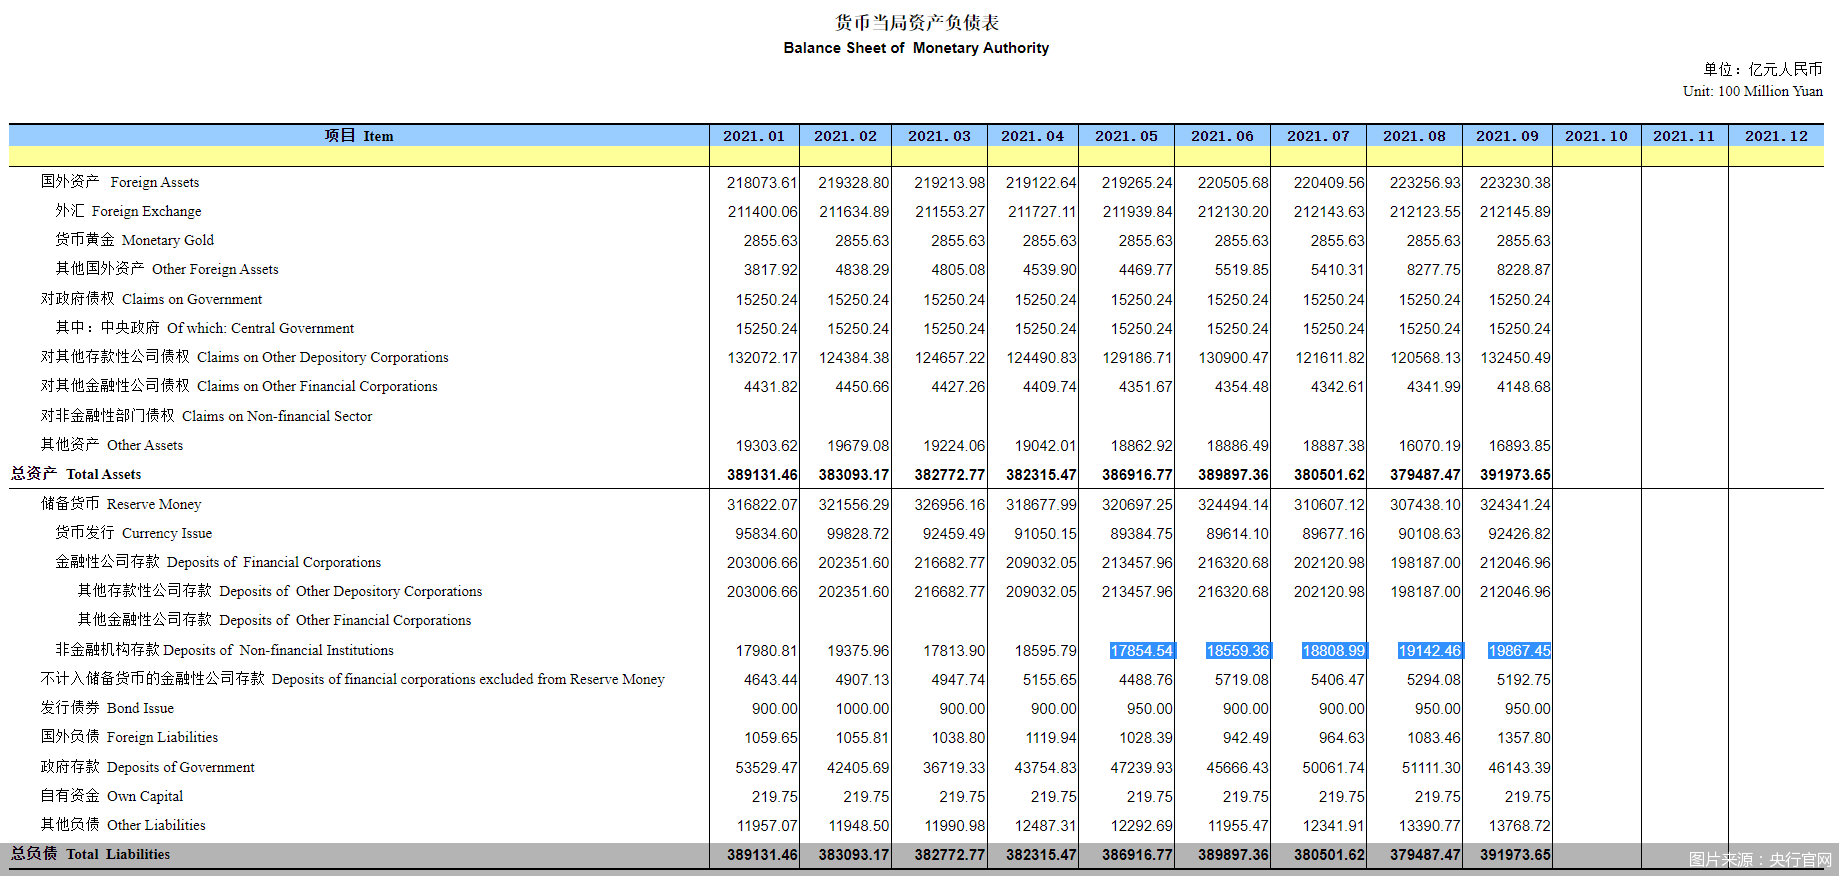
Task: Select the Foreign Assets row label
Action: tap(120, 182)
